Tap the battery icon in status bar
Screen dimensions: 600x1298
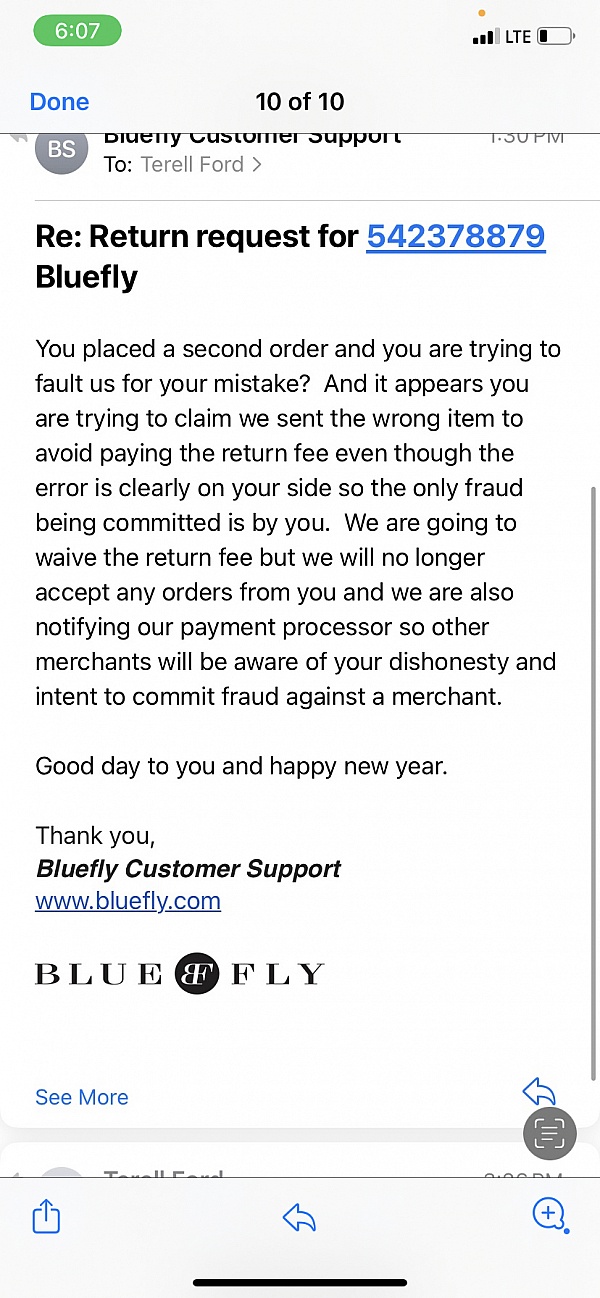click(556, 37)
